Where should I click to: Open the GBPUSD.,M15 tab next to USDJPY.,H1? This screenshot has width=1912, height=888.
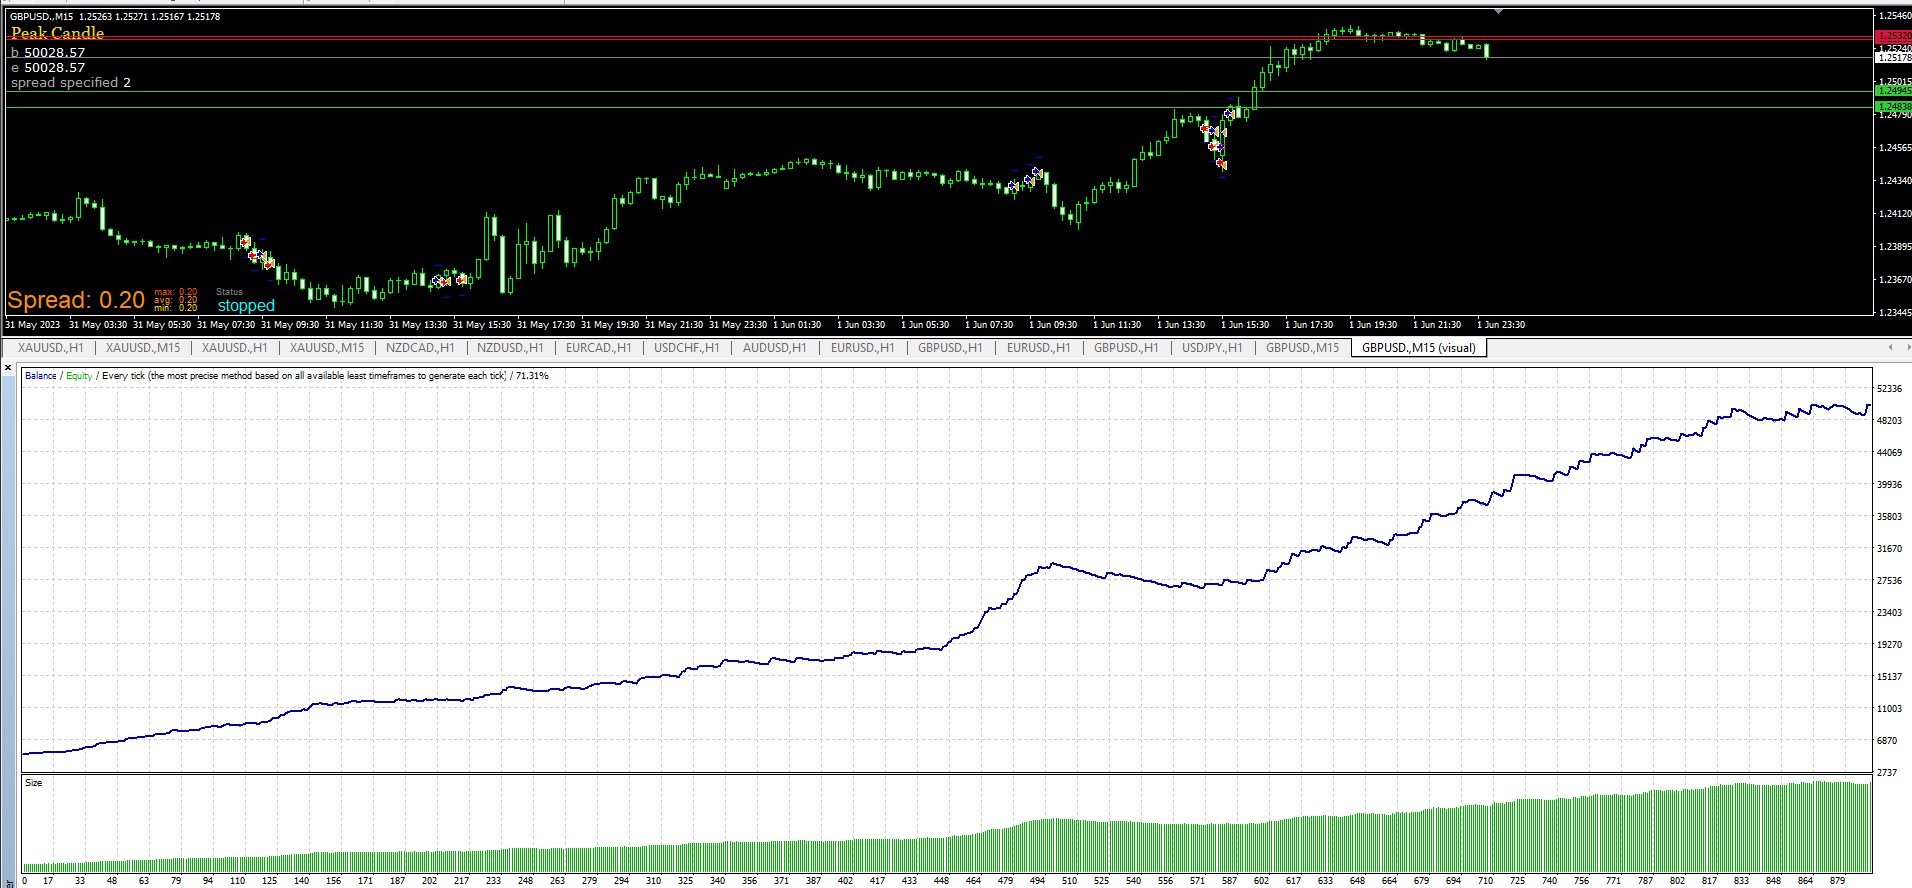[x=1302, y=348]
